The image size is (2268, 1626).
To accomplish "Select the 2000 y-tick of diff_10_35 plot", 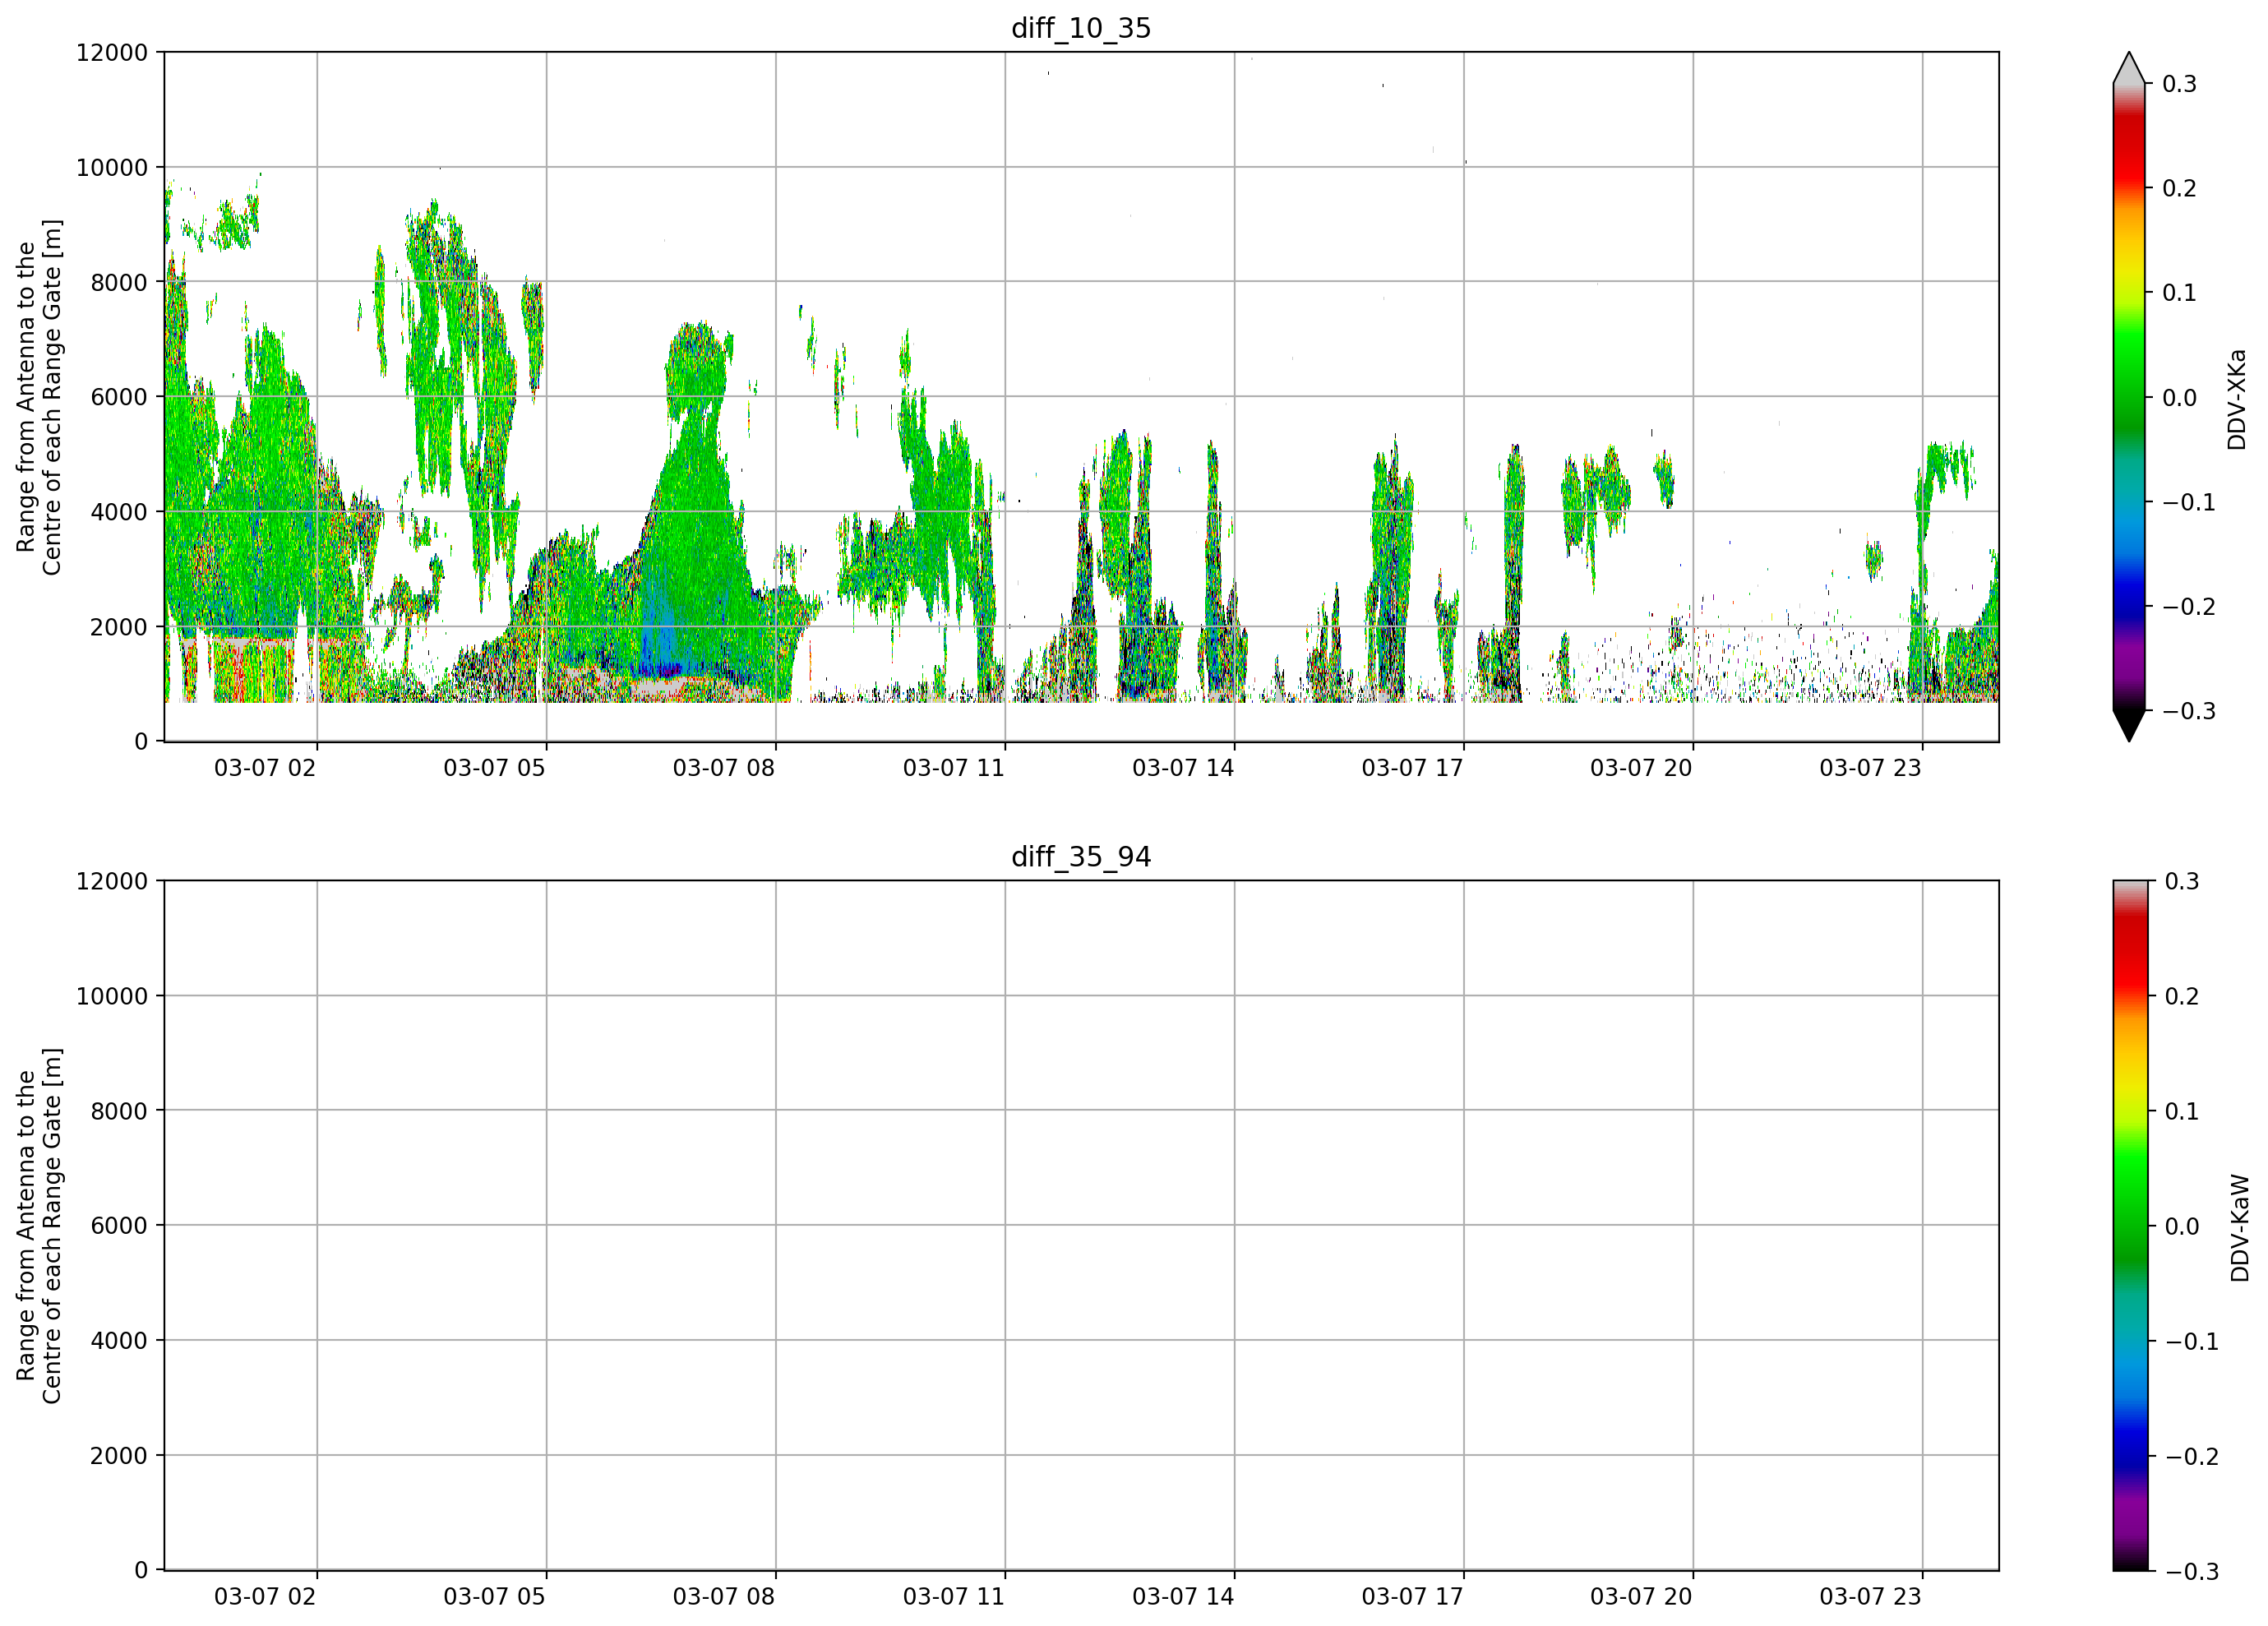I will point(119,627).
